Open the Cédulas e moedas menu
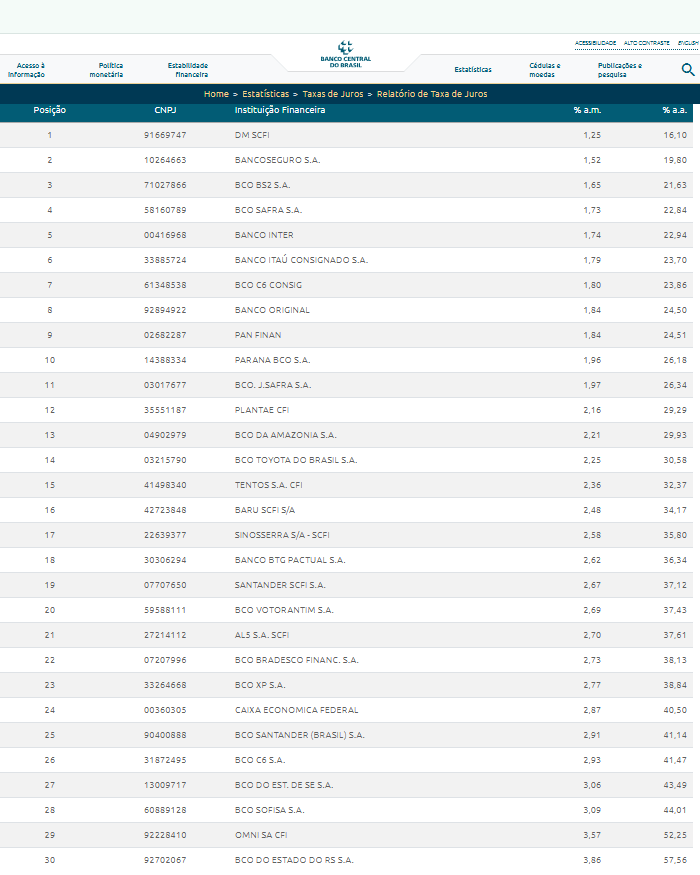This screenshot has width=700, height=875. 545,70
